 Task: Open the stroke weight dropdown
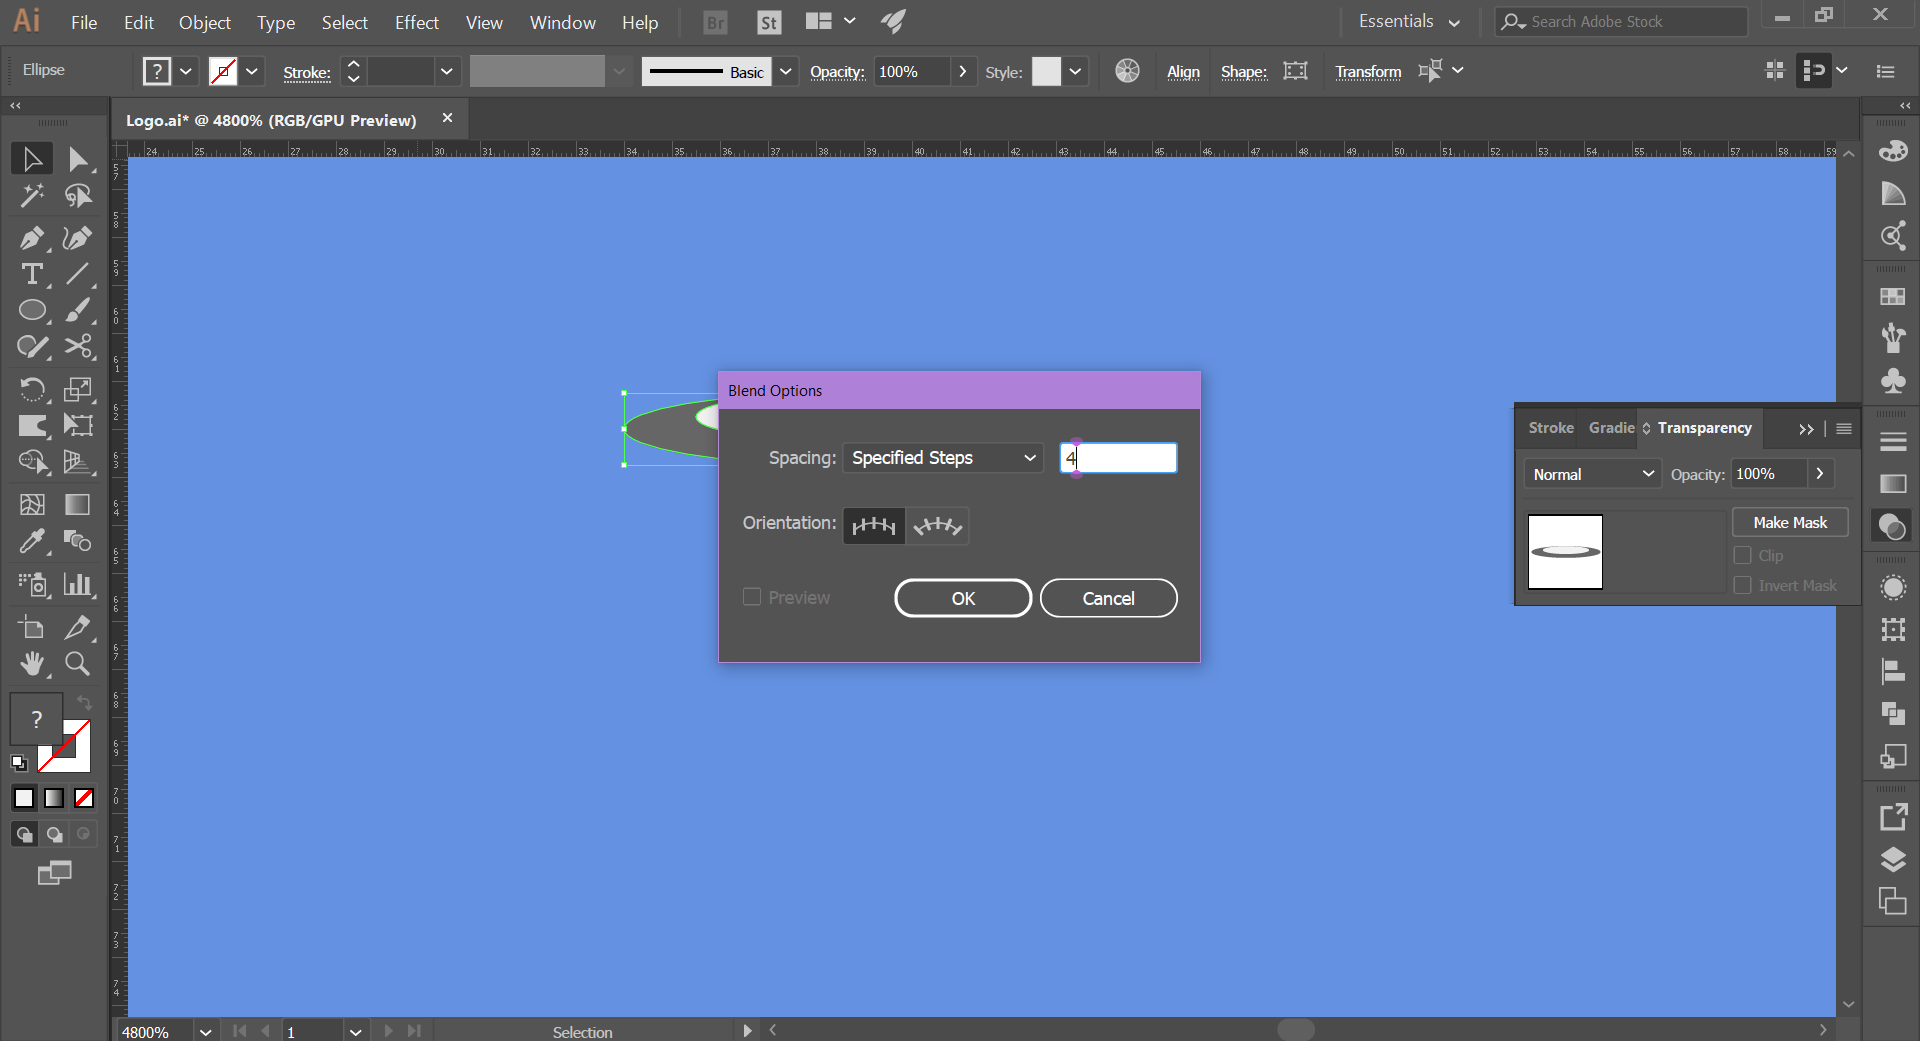tap(447, 71)
